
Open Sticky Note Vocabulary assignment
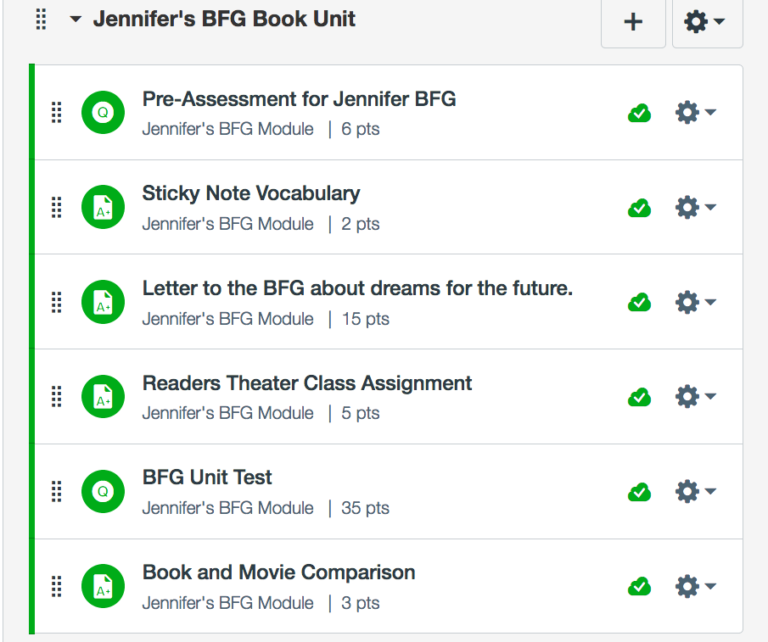pyautogui.click(x=251, y=193)
